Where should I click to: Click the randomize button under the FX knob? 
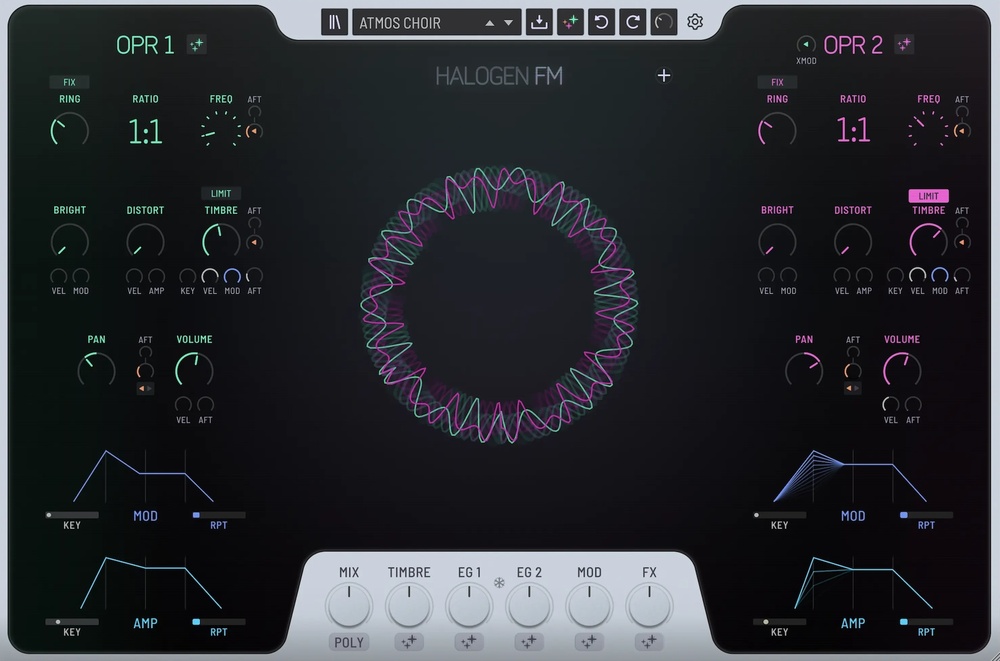coord(649,642)
